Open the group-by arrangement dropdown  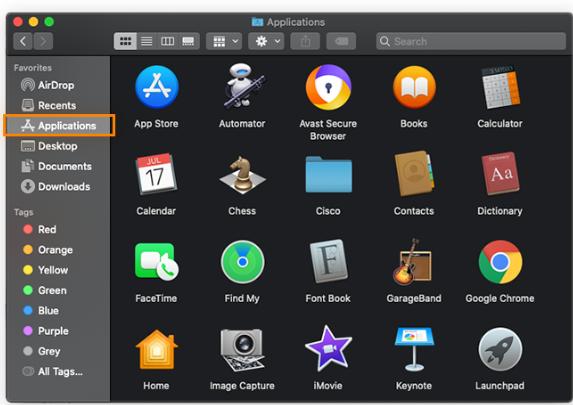224,41
